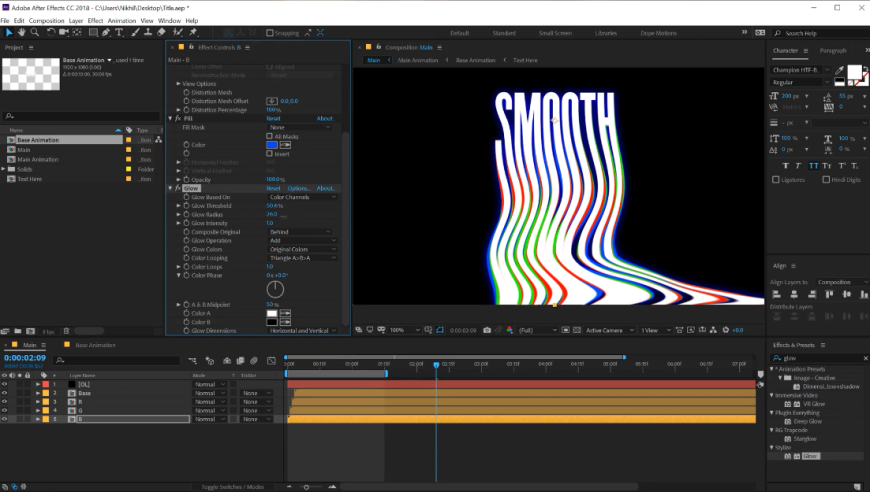Click the blue Fill color swatch

click(x=272, y=145)
